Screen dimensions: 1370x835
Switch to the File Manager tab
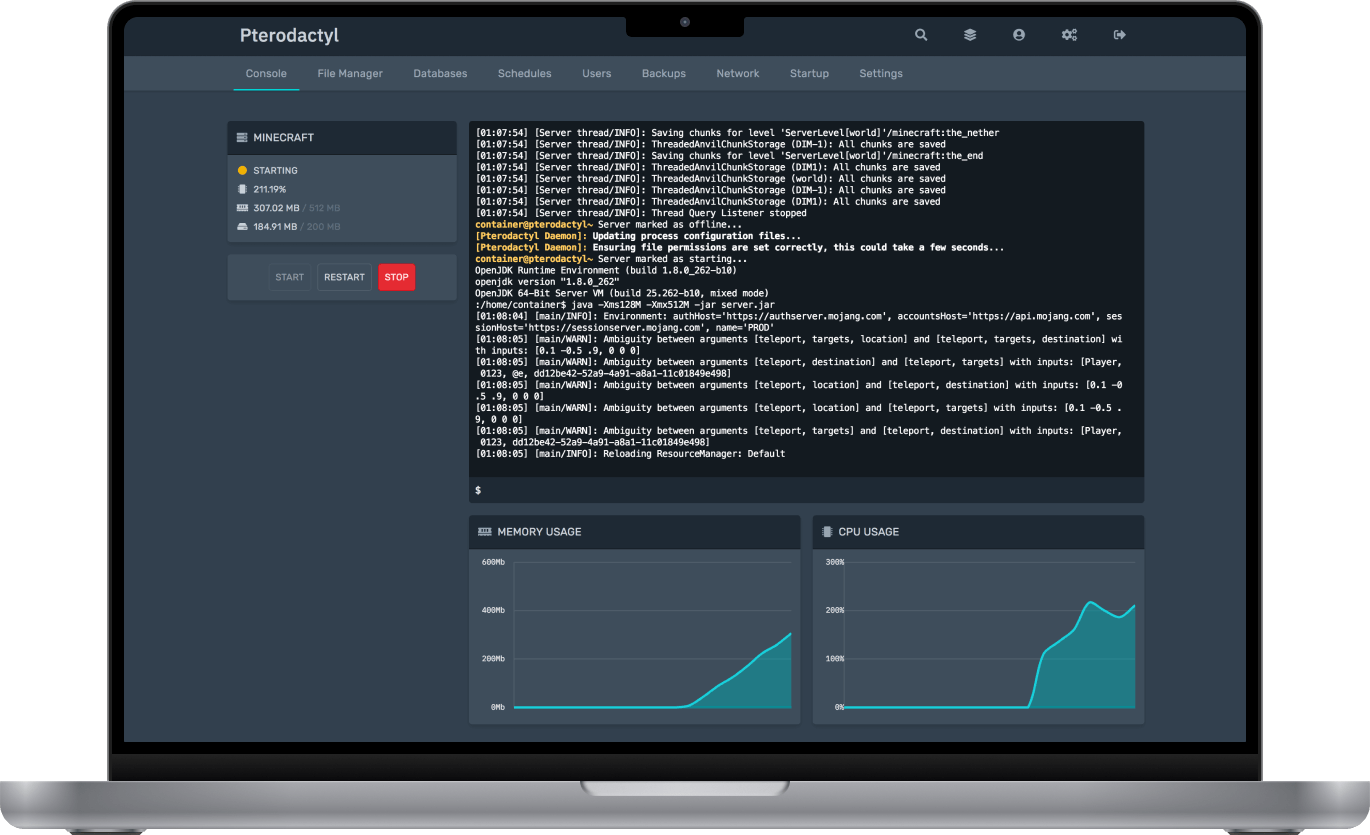click(349, 73)
